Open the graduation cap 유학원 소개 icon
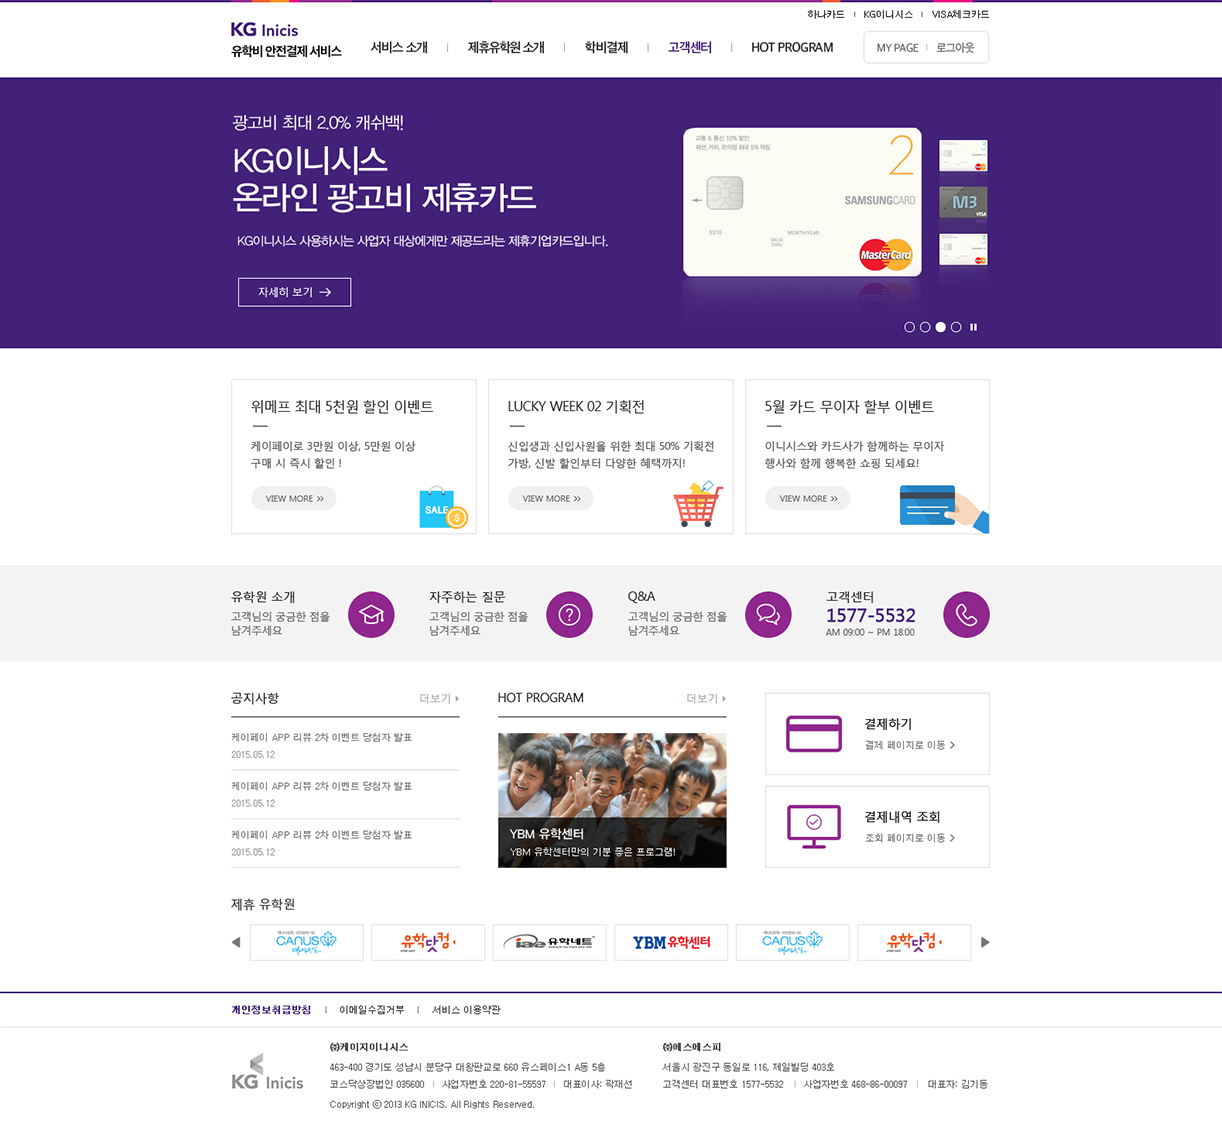1222x1133 pixels. tap(372, 614)
